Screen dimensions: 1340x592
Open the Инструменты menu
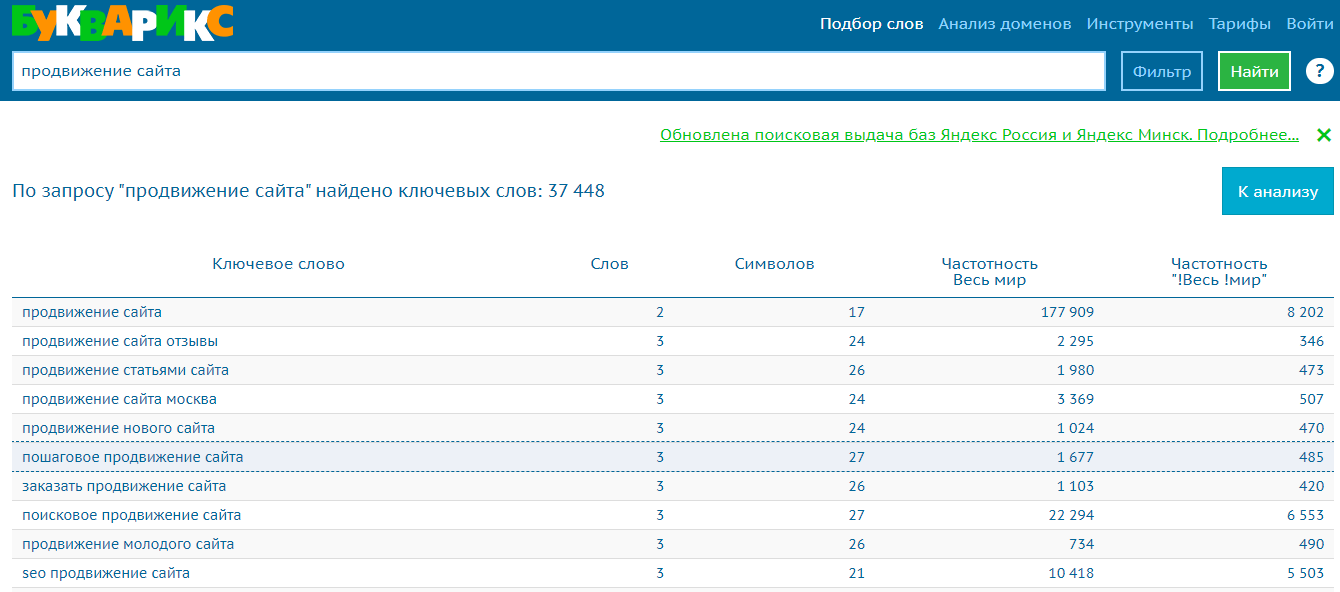point(1139,24)
